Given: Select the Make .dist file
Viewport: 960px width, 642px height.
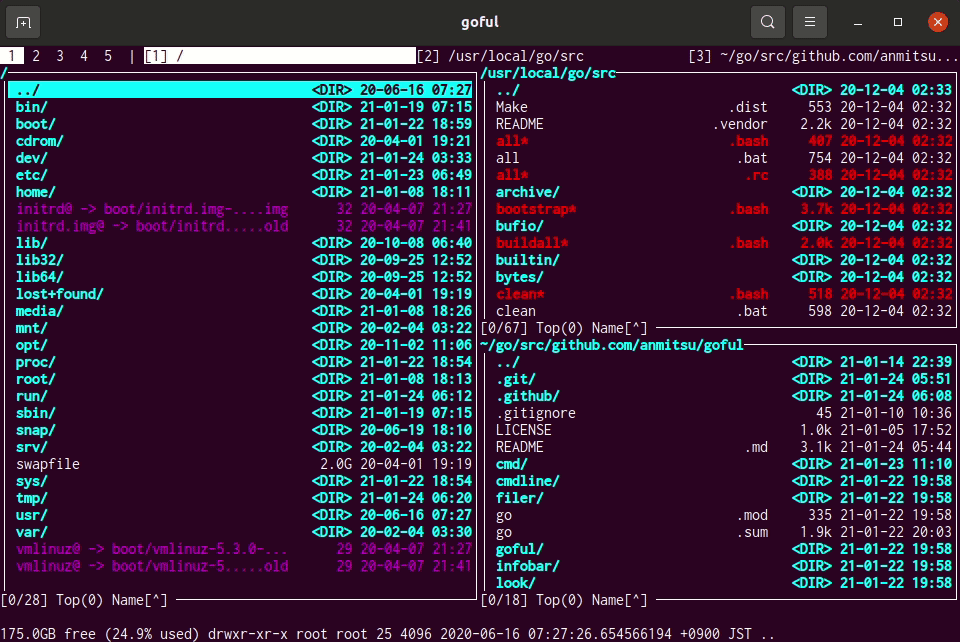Looking at the screenshot, I should 724,107.
